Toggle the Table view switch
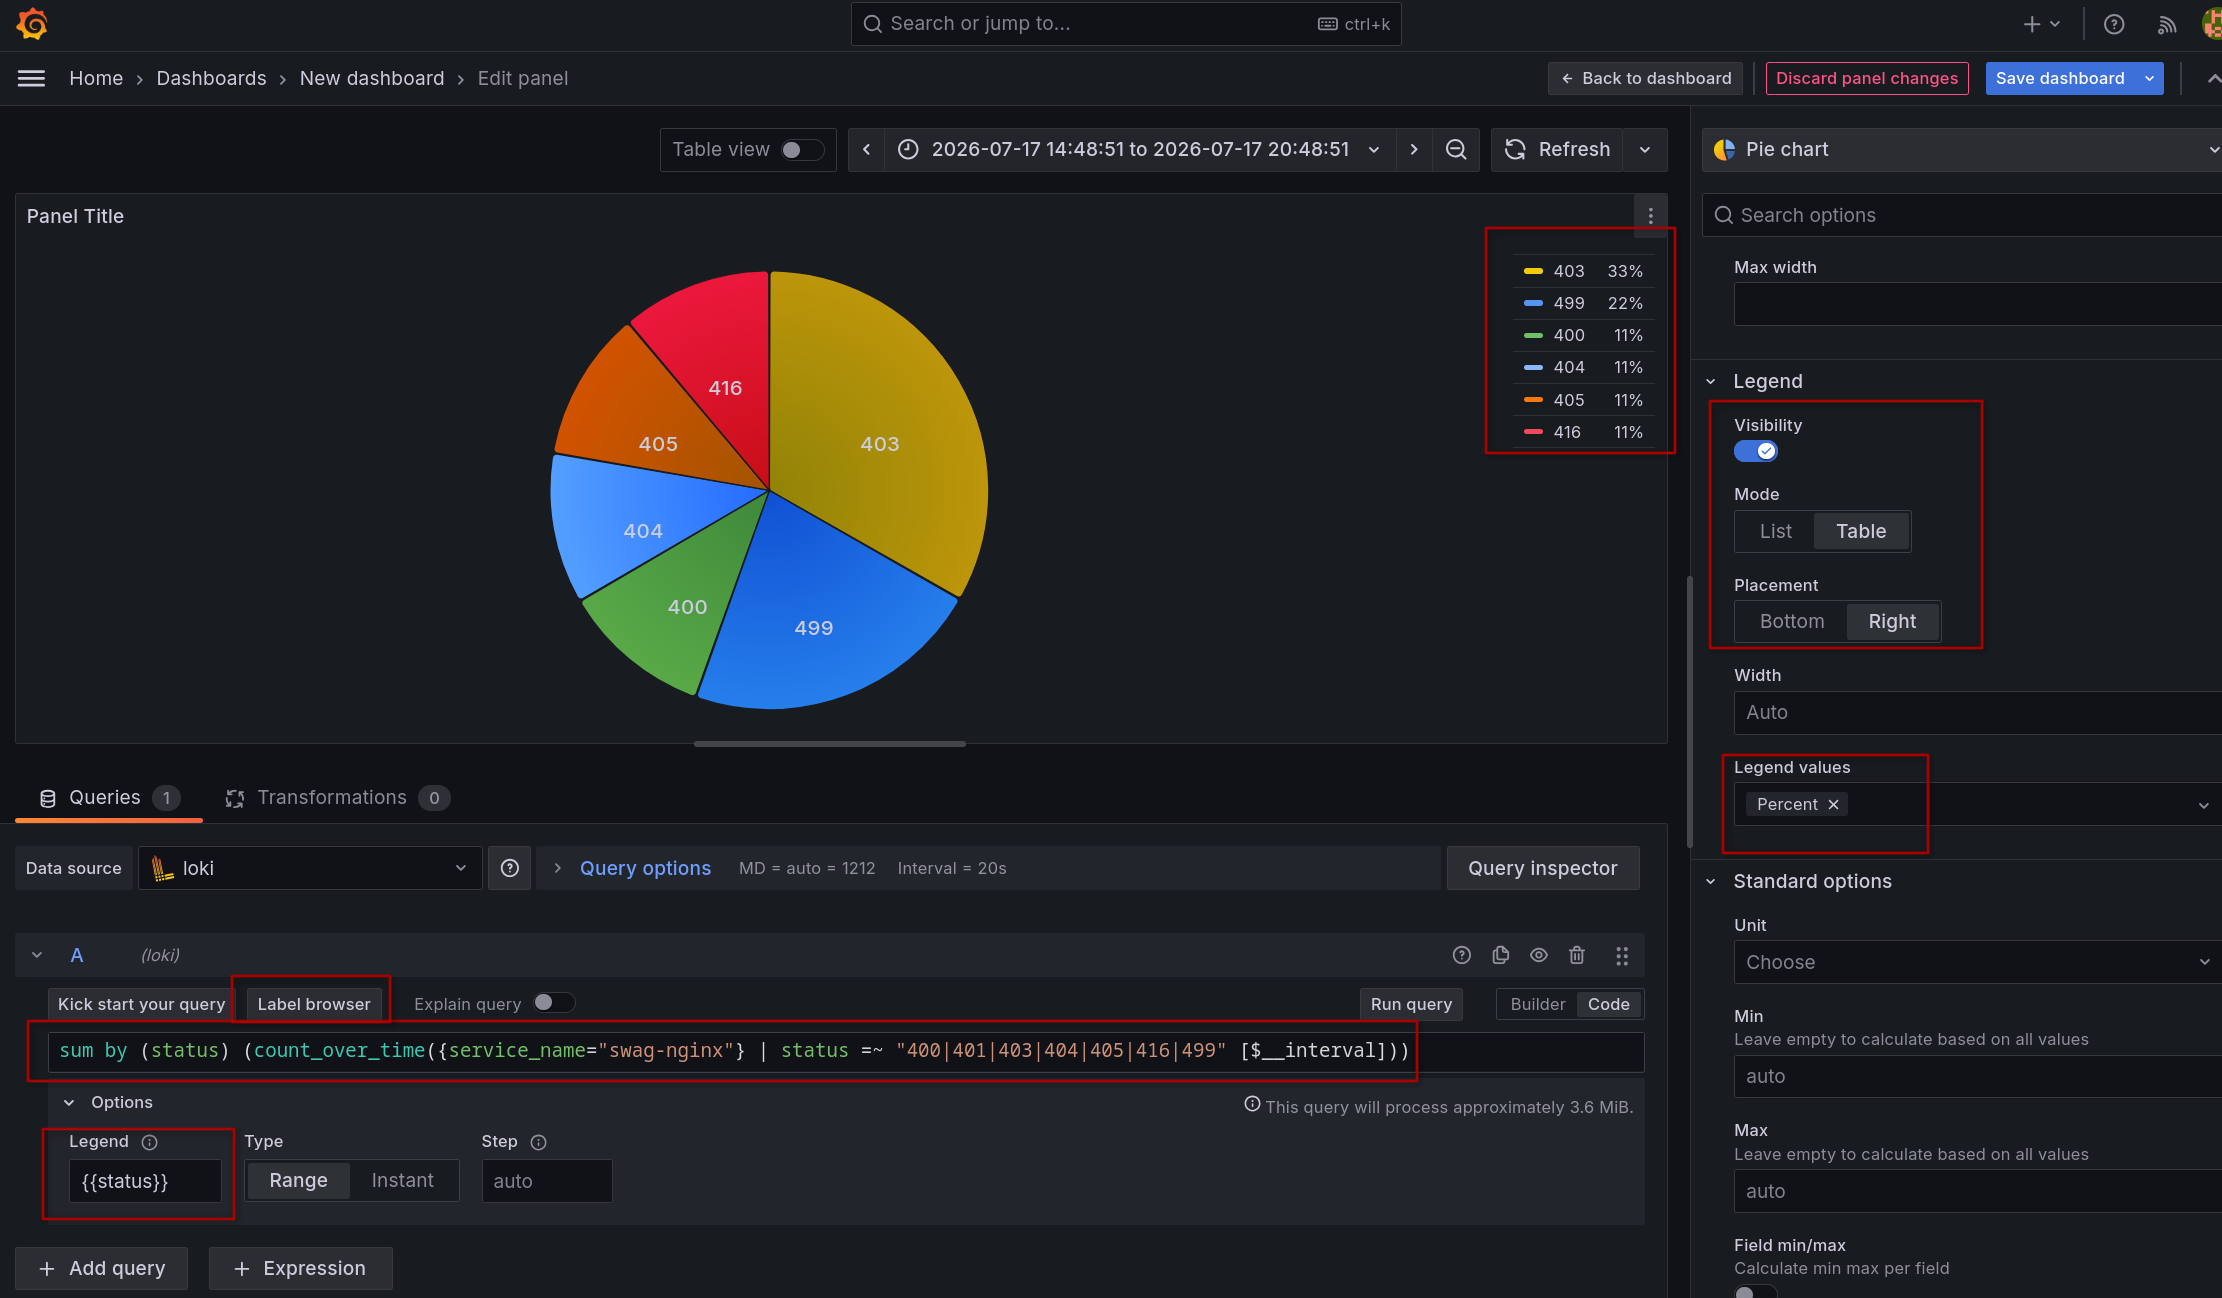2222x1298 pixels. pyautogui.click(x=803, y=150)
